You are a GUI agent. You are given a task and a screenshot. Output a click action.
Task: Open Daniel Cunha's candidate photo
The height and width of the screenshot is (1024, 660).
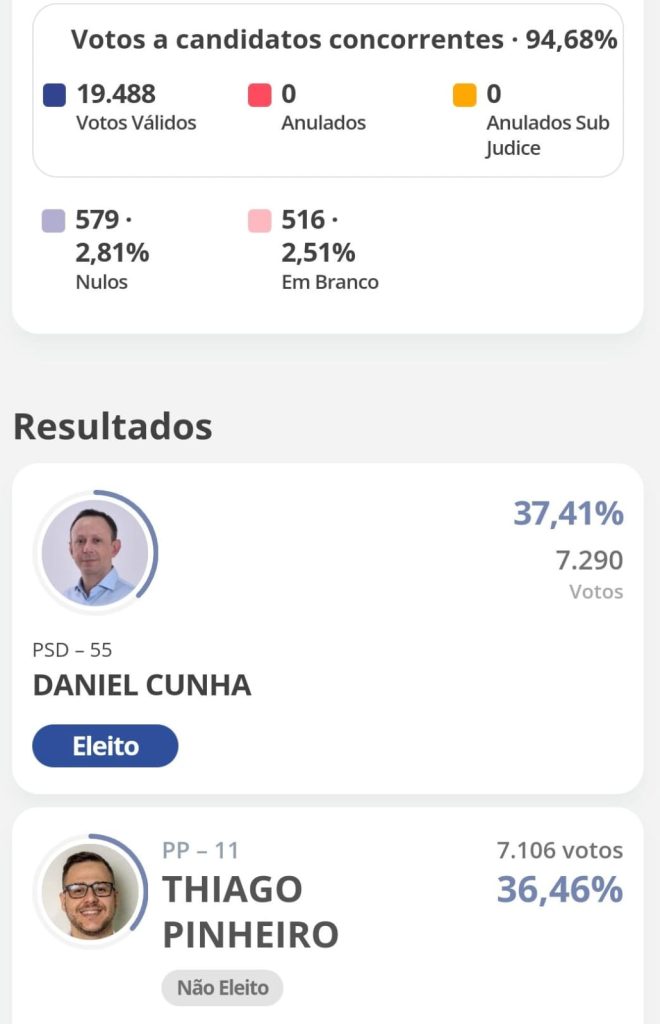pos(95,552)
